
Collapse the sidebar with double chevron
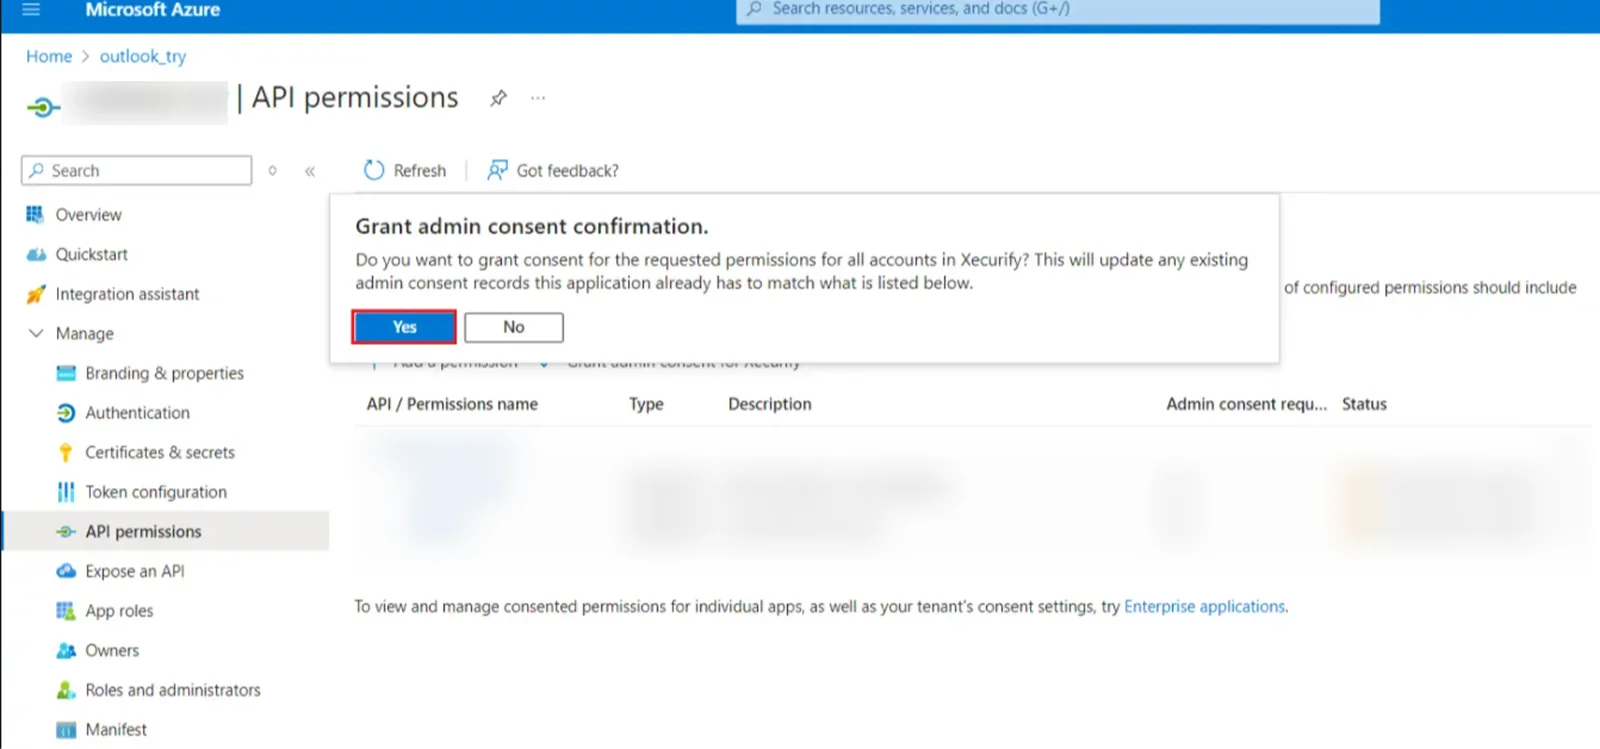[310, 171]
